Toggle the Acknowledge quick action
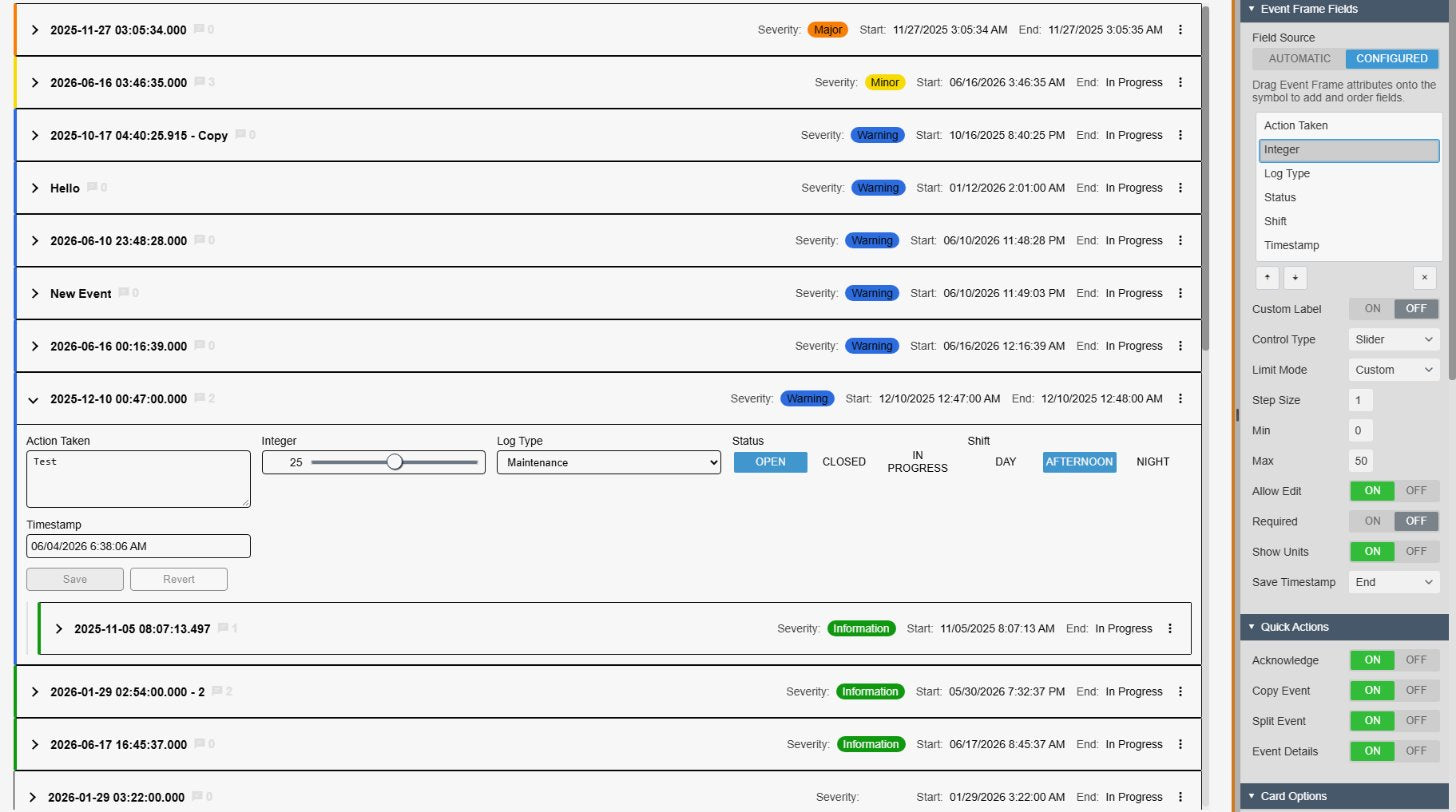 (1394, 660)
